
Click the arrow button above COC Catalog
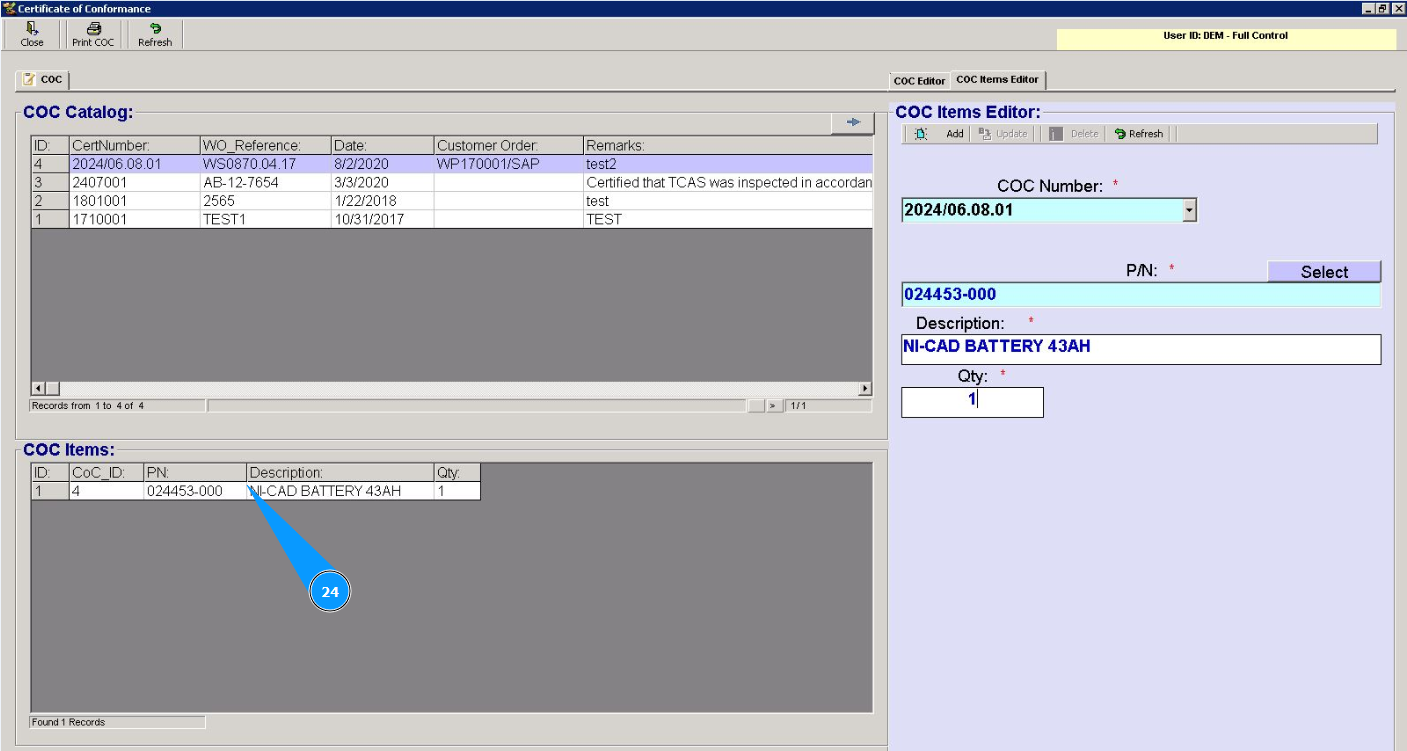click(x=853, y=122)
